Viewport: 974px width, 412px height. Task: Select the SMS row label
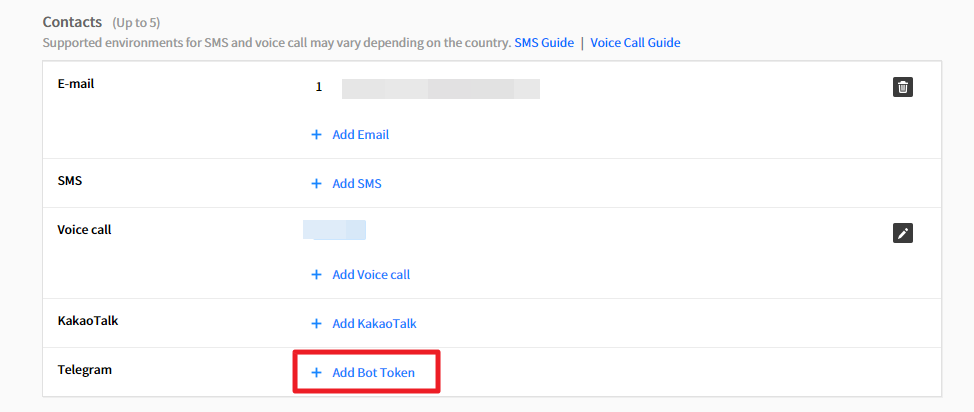(x=70, y=180)
